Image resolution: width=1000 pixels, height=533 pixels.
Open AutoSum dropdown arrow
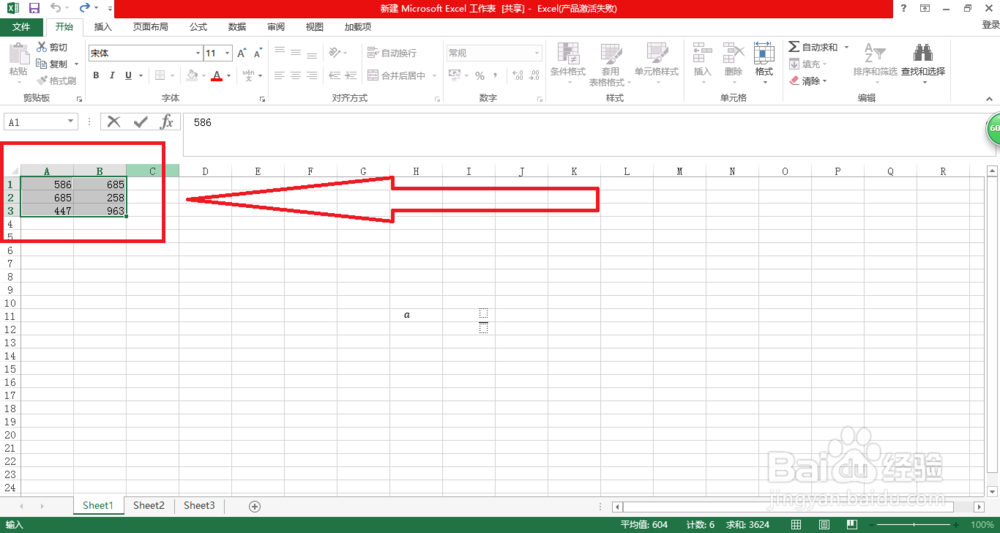tap(846, 47)
